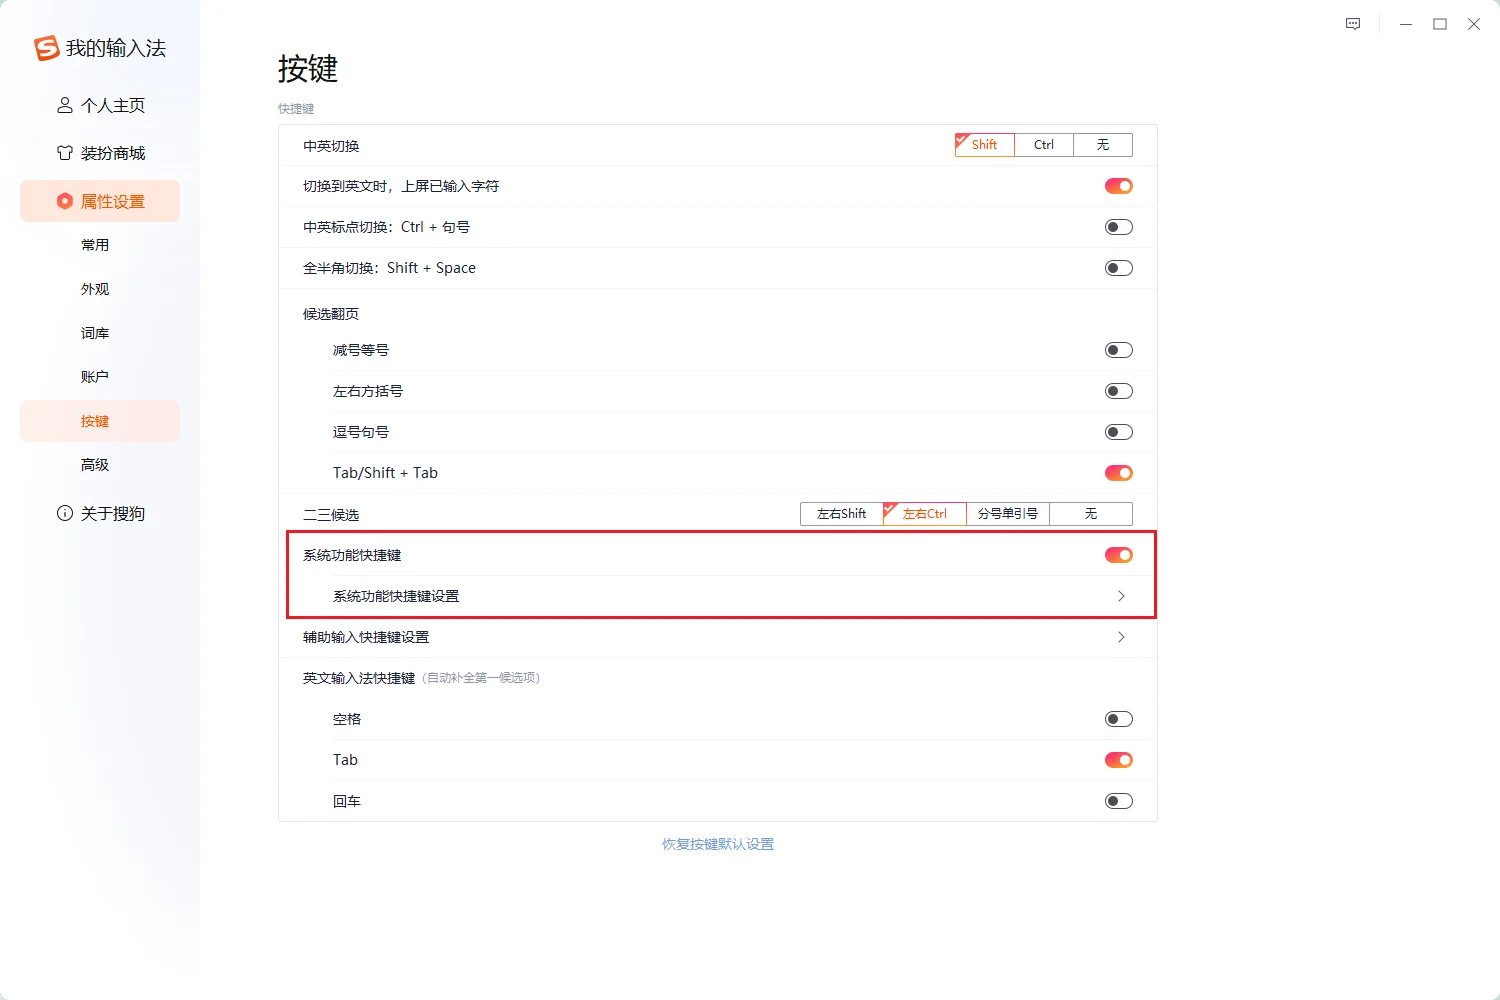This screenshot has width=1500, height=1000.
Task: Open feedback via the speech bubble icon
Action: pos(1352,23)
